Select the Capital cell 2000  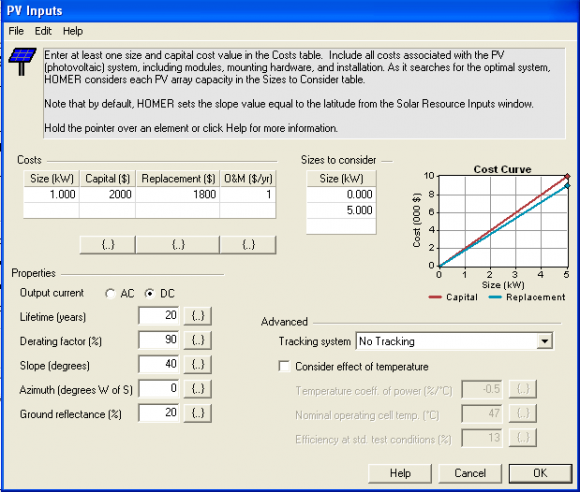click(108, 195)
